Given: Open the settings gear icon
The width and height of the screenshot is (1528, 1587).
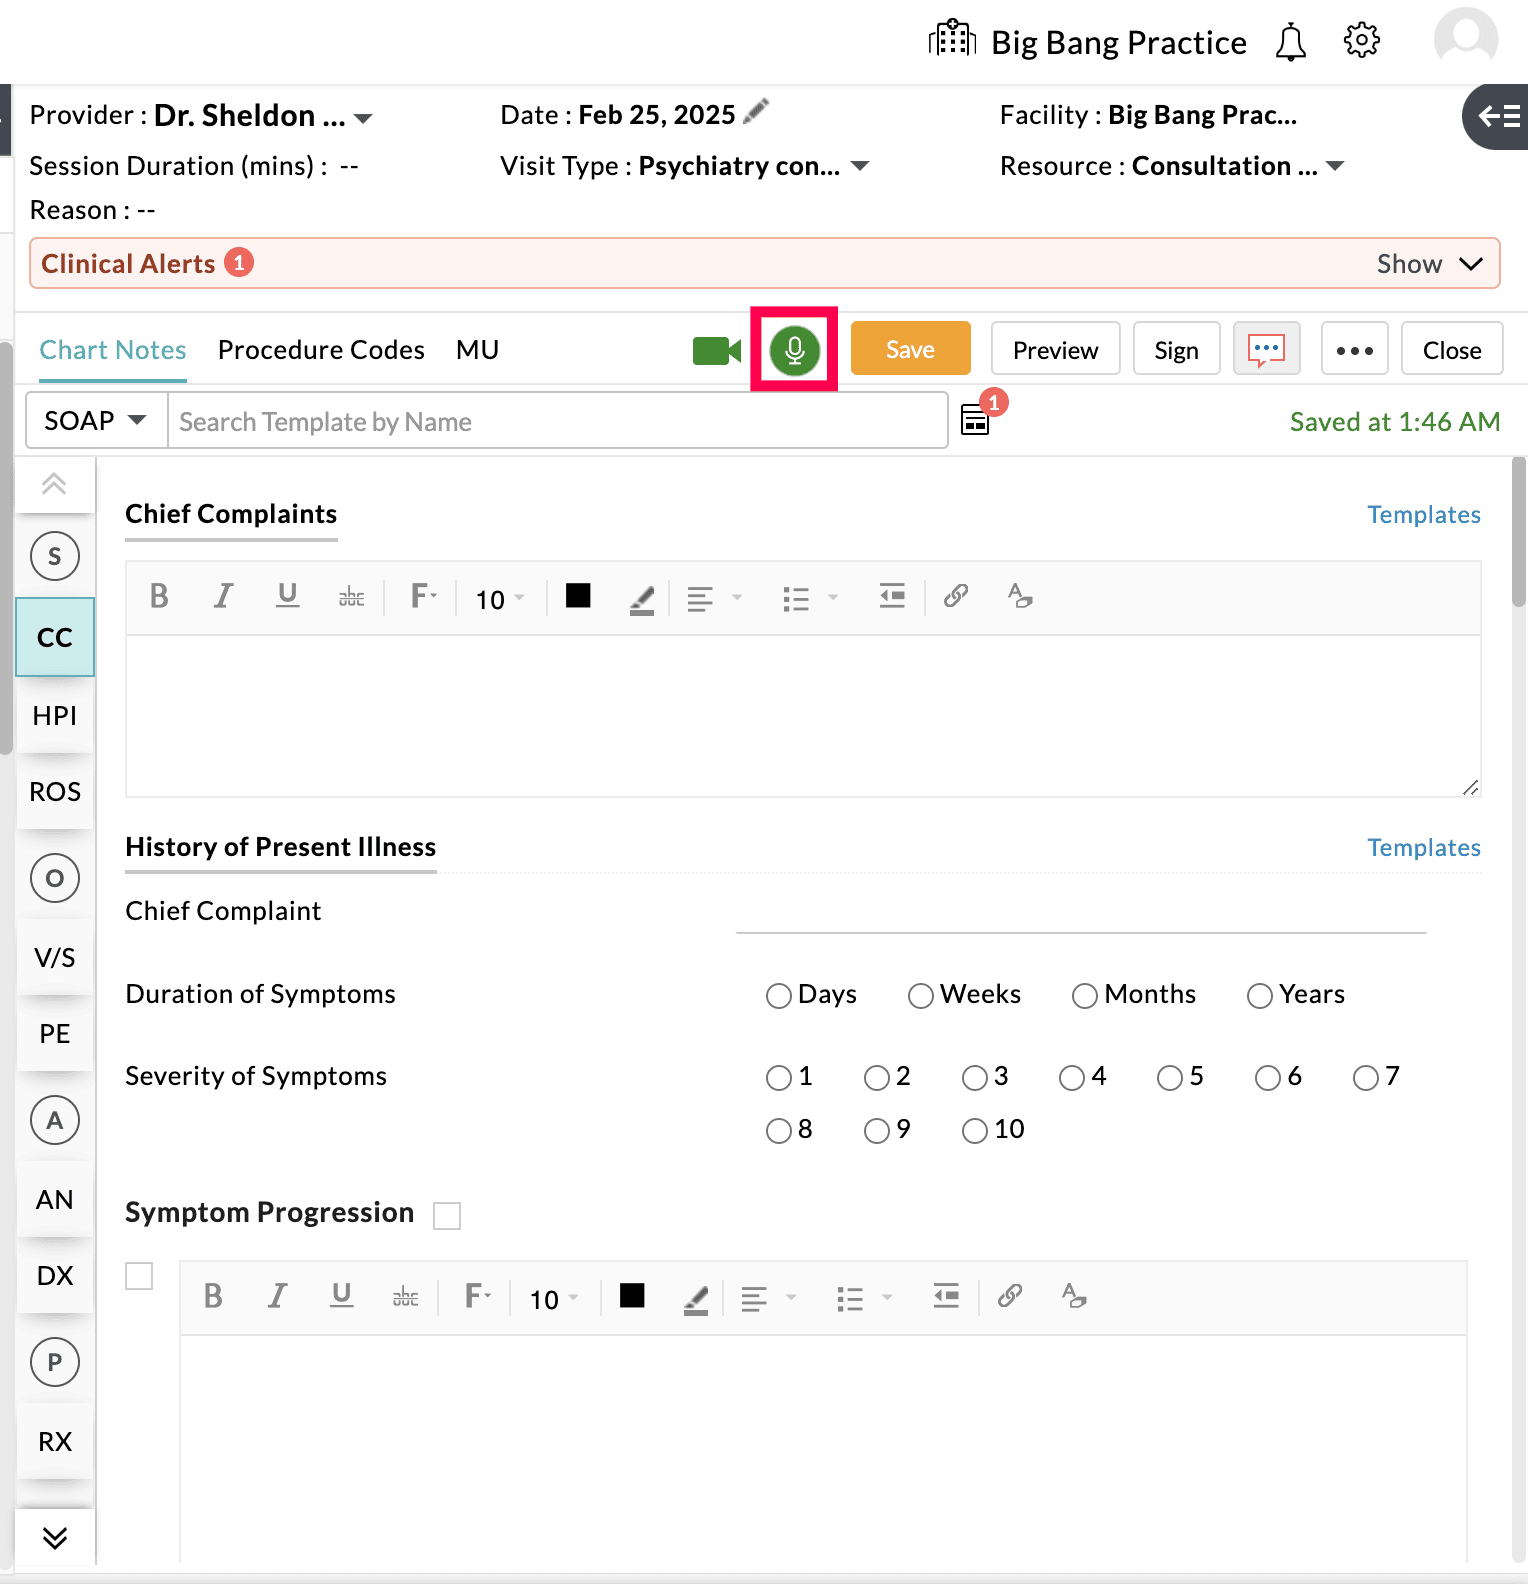Looking at the screenshot, I should (1361, 41).
